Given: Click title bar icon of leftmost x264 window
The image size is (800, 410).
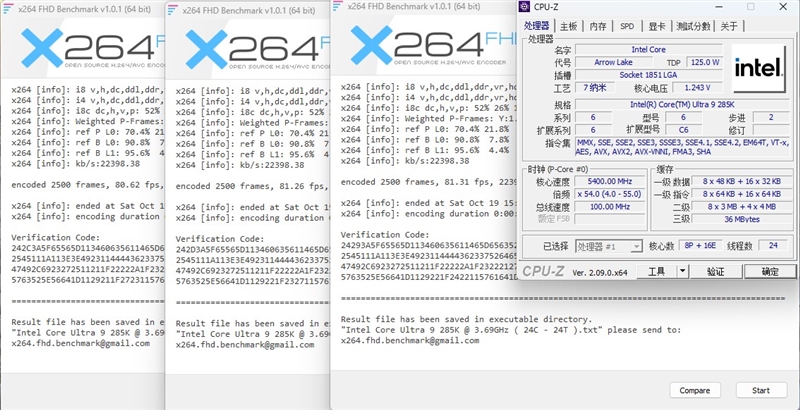Looking at the screenshot, I should [x=8, y=7].
